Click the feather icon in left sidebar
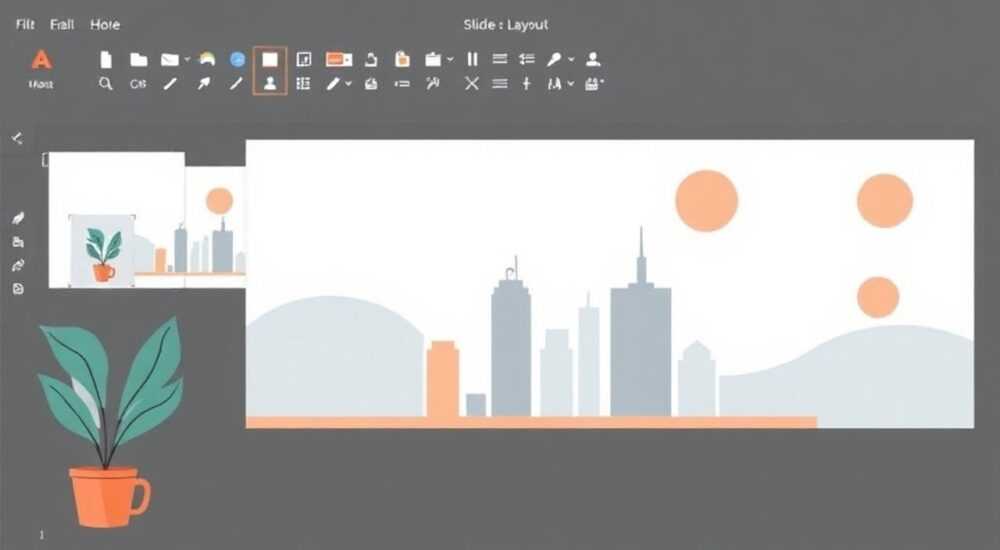The image size is (1000, 550). click(18, 218)
